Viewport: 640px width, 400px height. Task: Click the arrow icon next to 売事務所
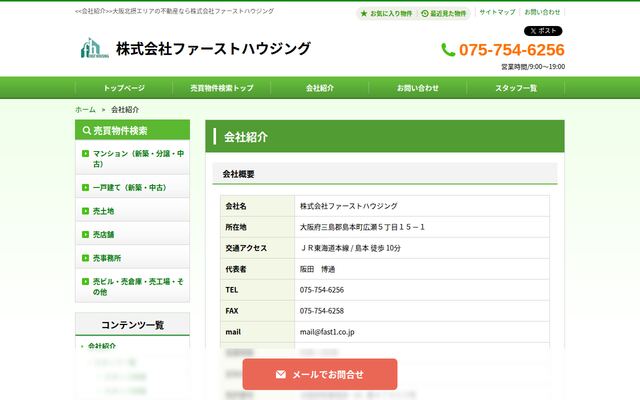click(x=85, y=258)
